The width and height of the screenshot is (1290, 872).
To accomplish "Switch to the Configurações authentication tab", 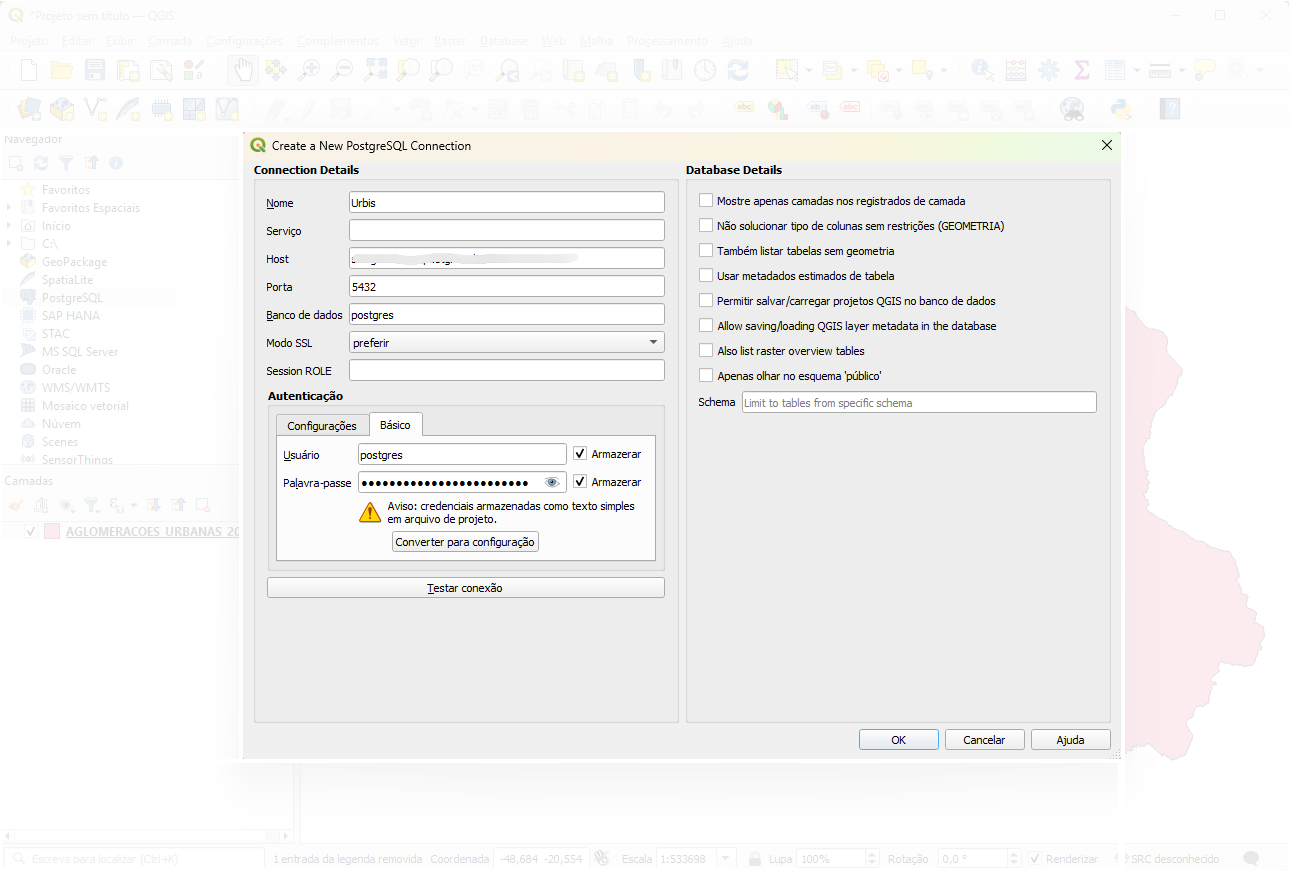I will click(322, 426).
